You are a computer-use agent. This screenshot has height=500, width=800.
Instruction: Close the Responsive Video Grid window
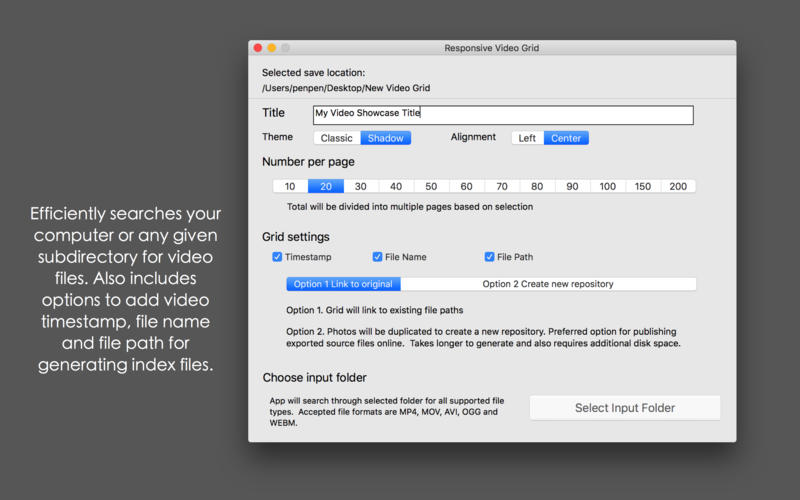258,48
